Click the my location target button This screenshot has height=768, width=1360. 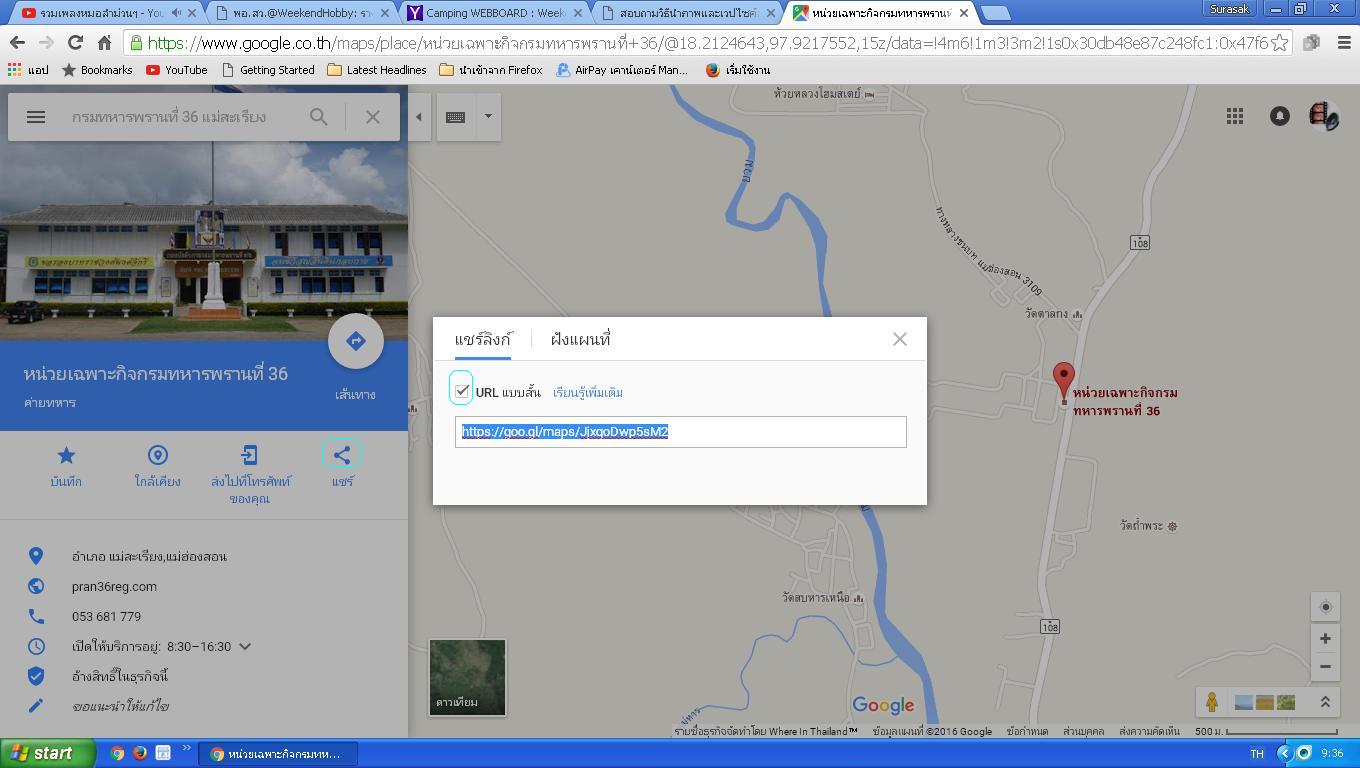tap(1325, 607)
